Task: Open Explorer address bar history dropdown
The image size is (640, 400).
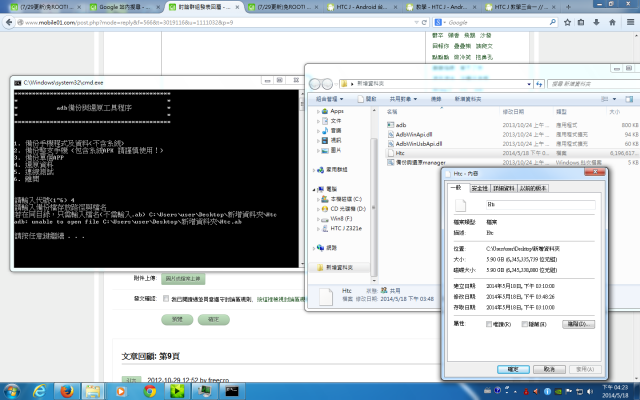Action: coord(529,84)
